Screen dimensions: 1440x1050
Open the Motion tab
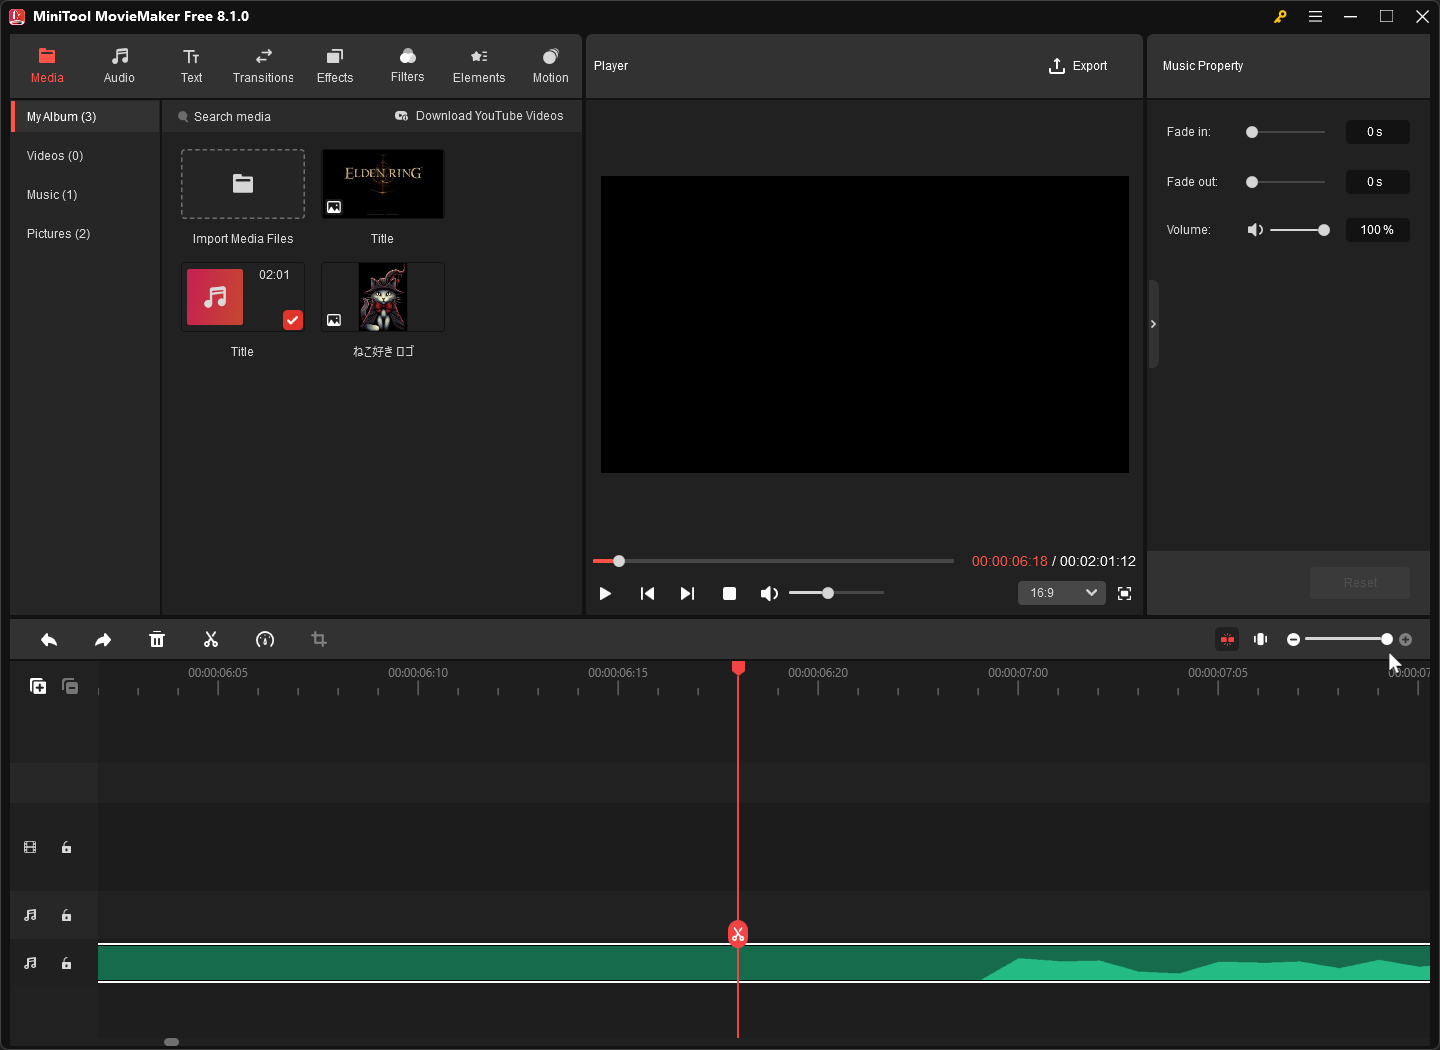pyautogui.click(x=550, y=66)
